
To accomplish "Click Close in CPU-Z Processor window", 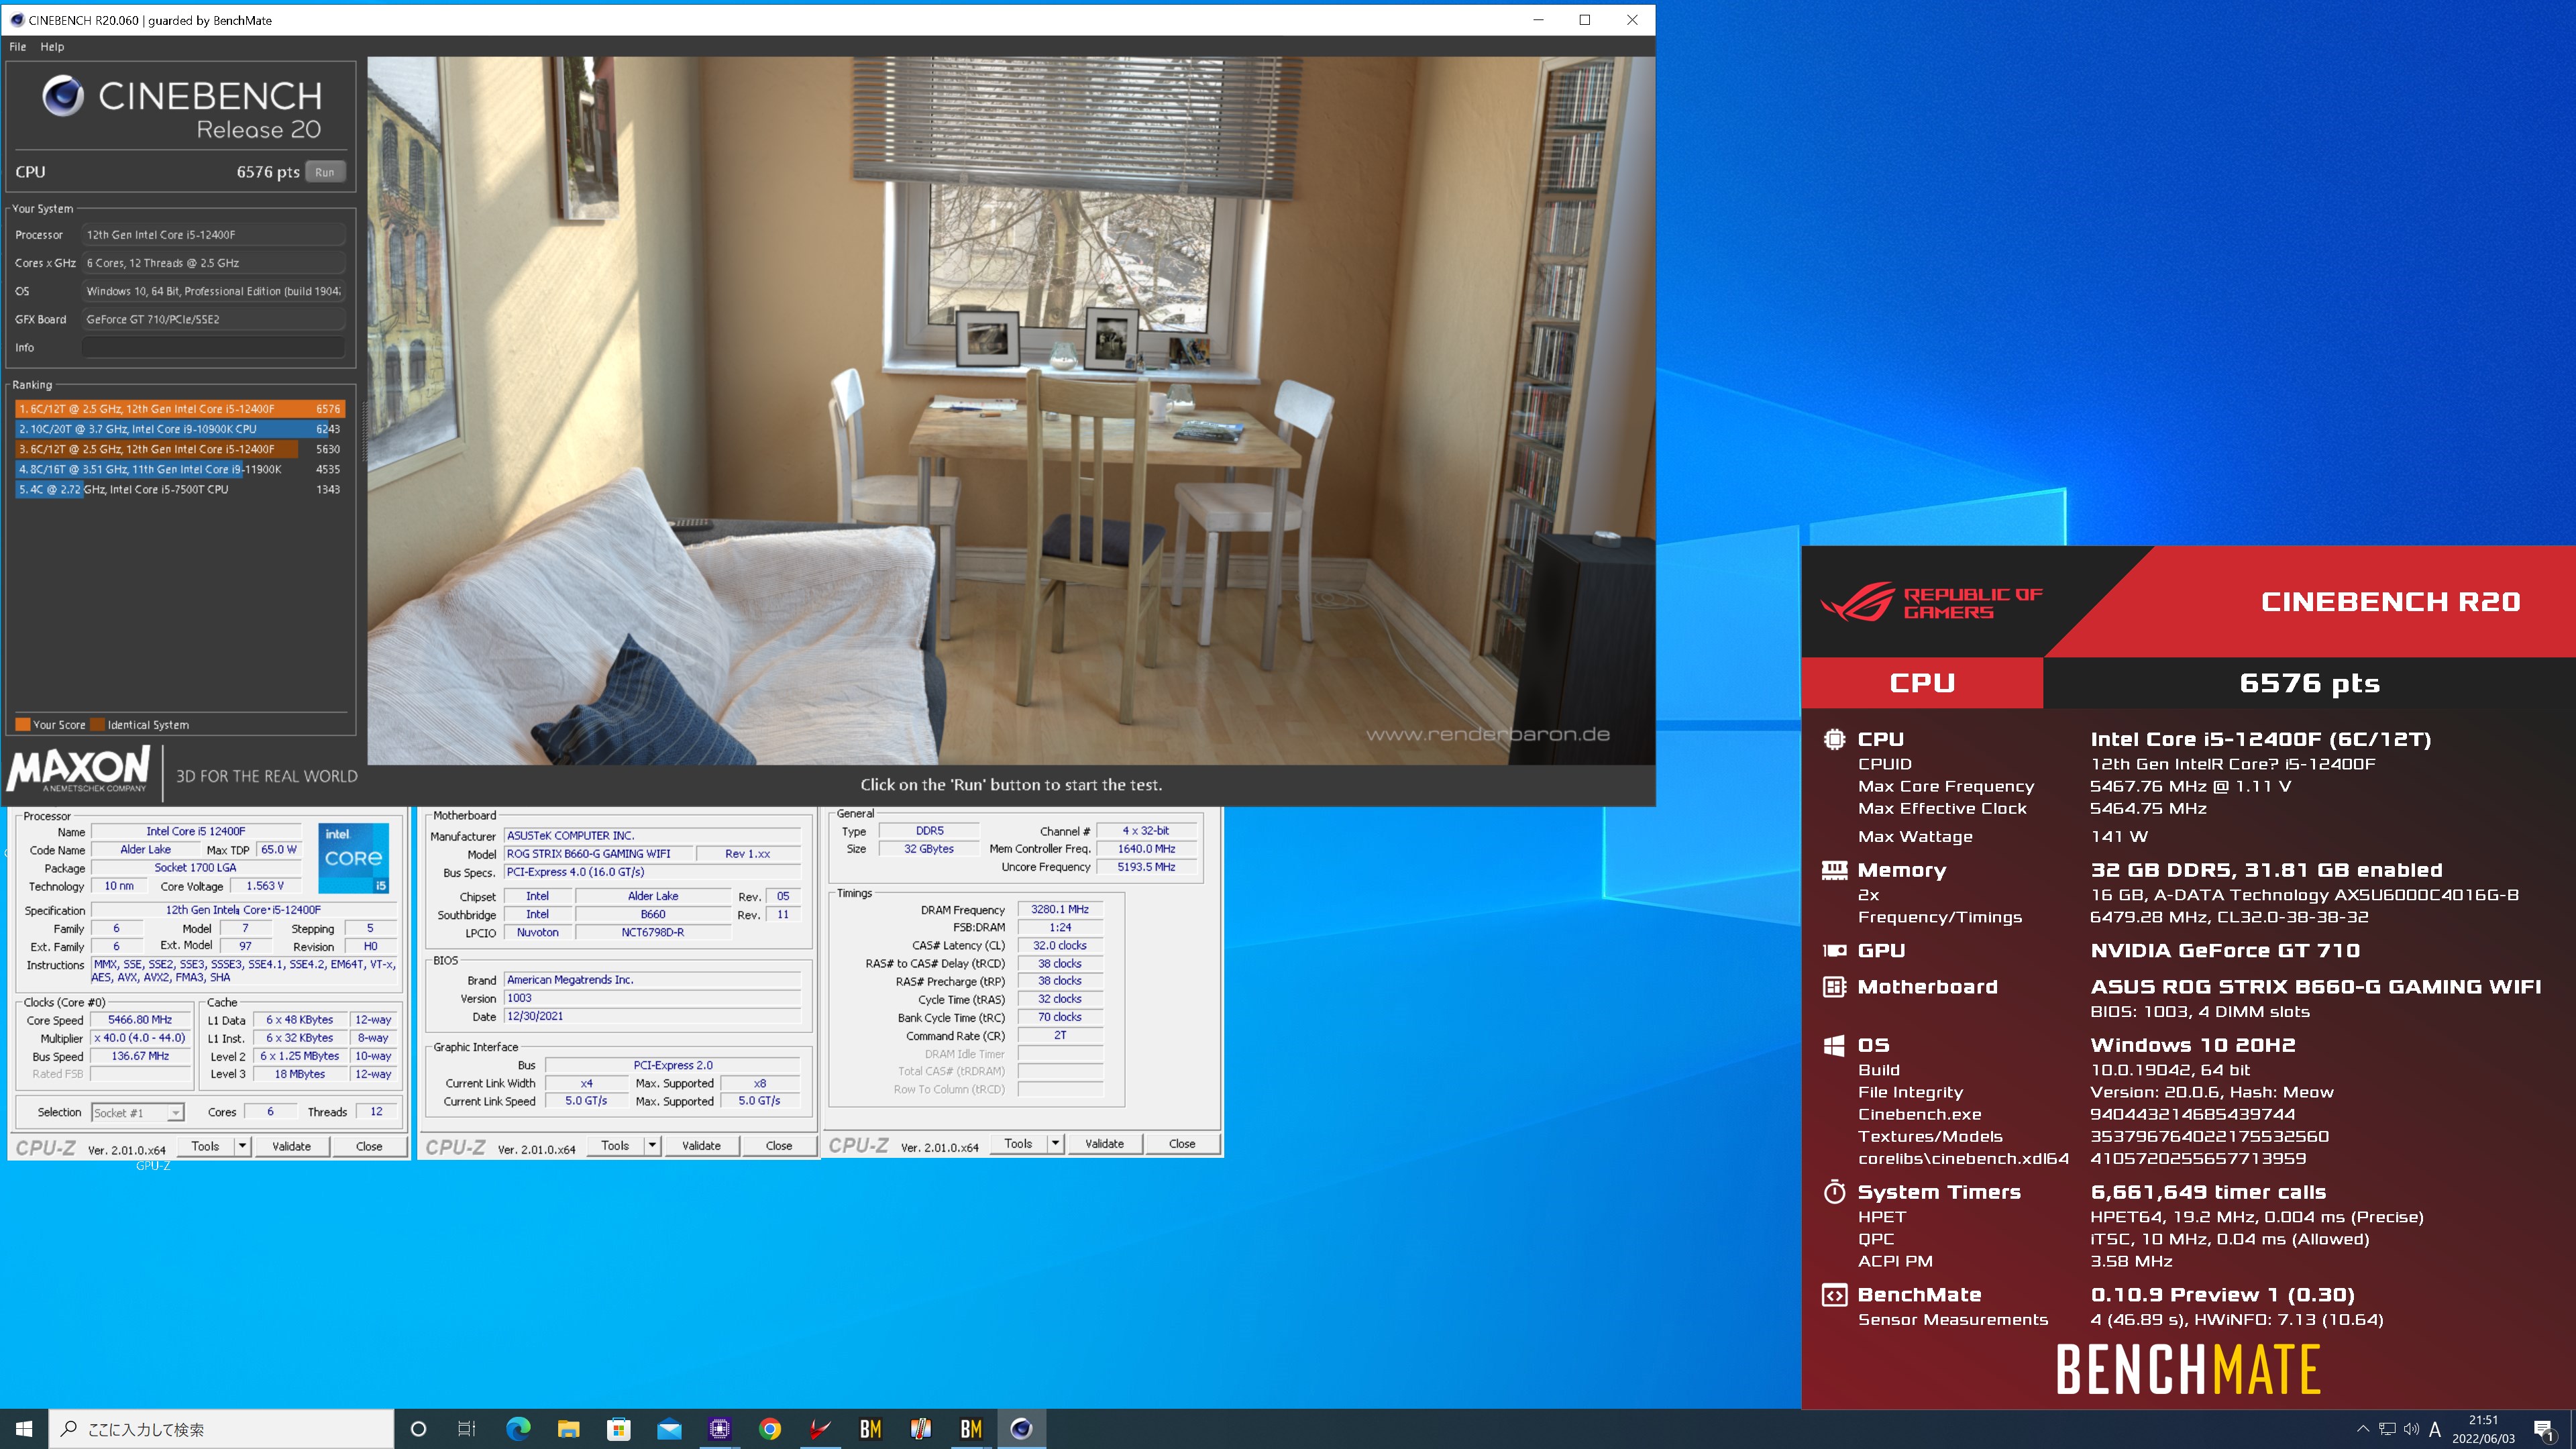I will [x=369, y=1146].
